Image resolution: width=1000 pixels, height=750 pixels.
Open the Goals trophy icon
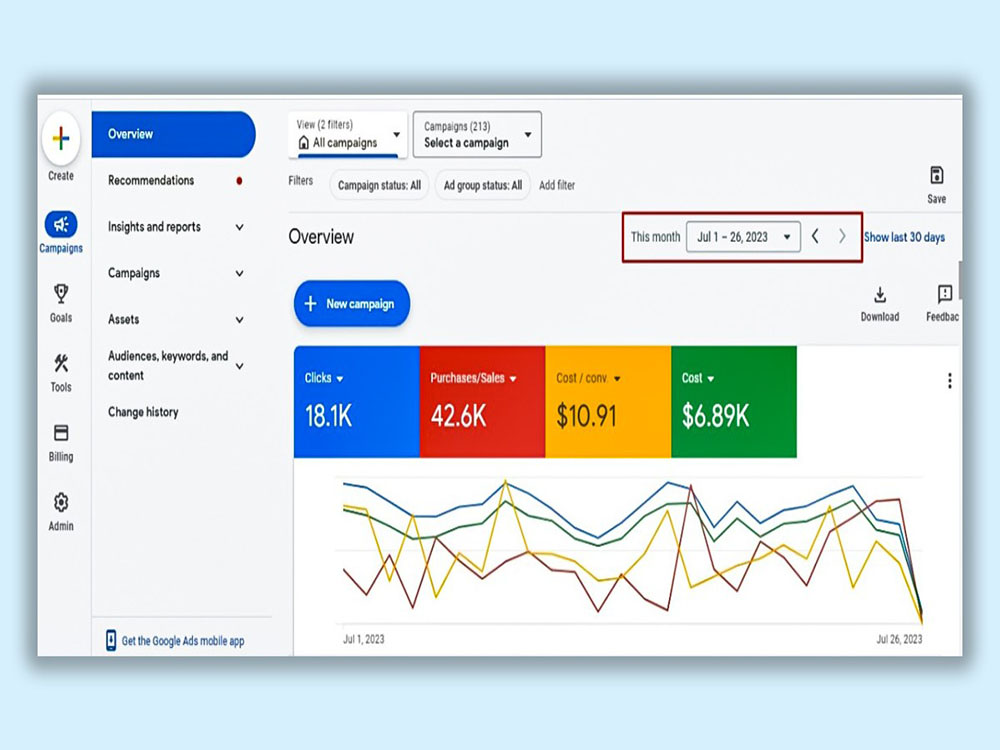pos(61,293)
